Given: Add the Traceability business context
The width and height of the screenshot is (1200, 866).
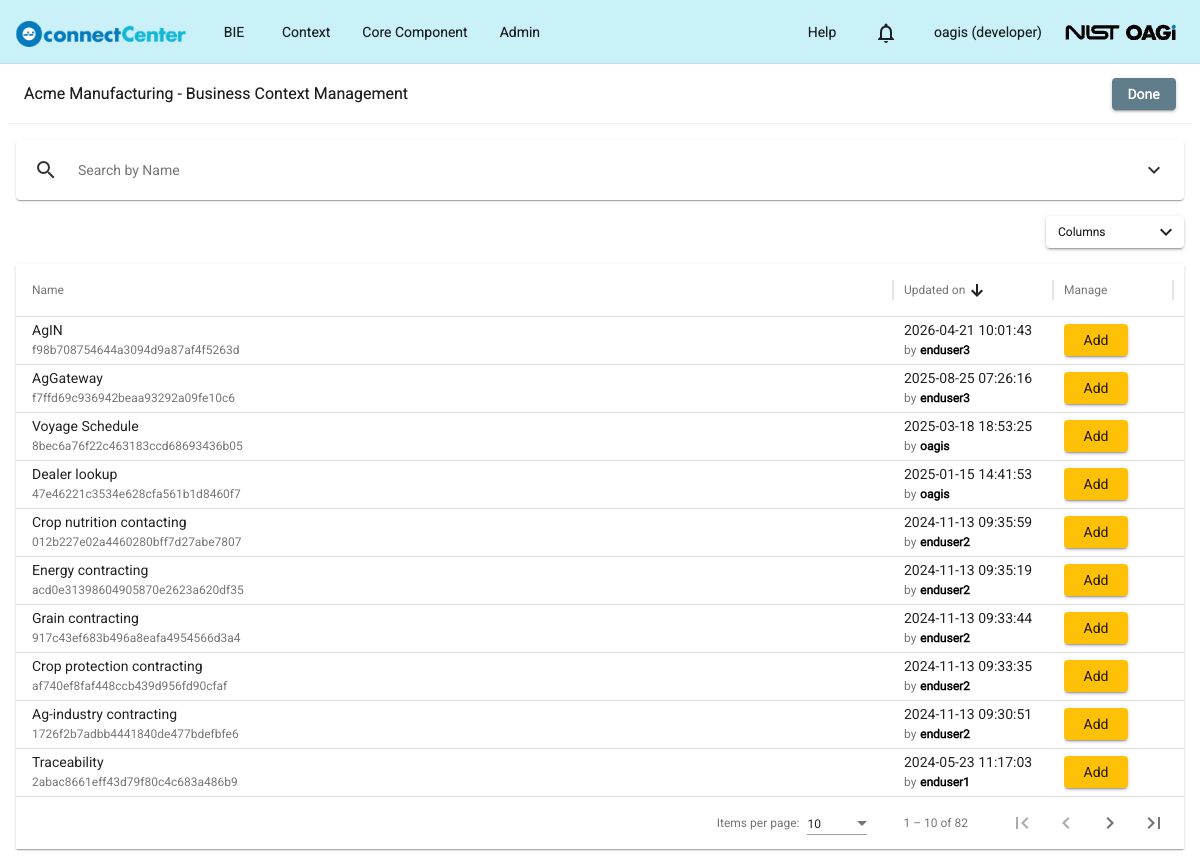Looking at the screenshot, I should click(x=1096, y=772).
